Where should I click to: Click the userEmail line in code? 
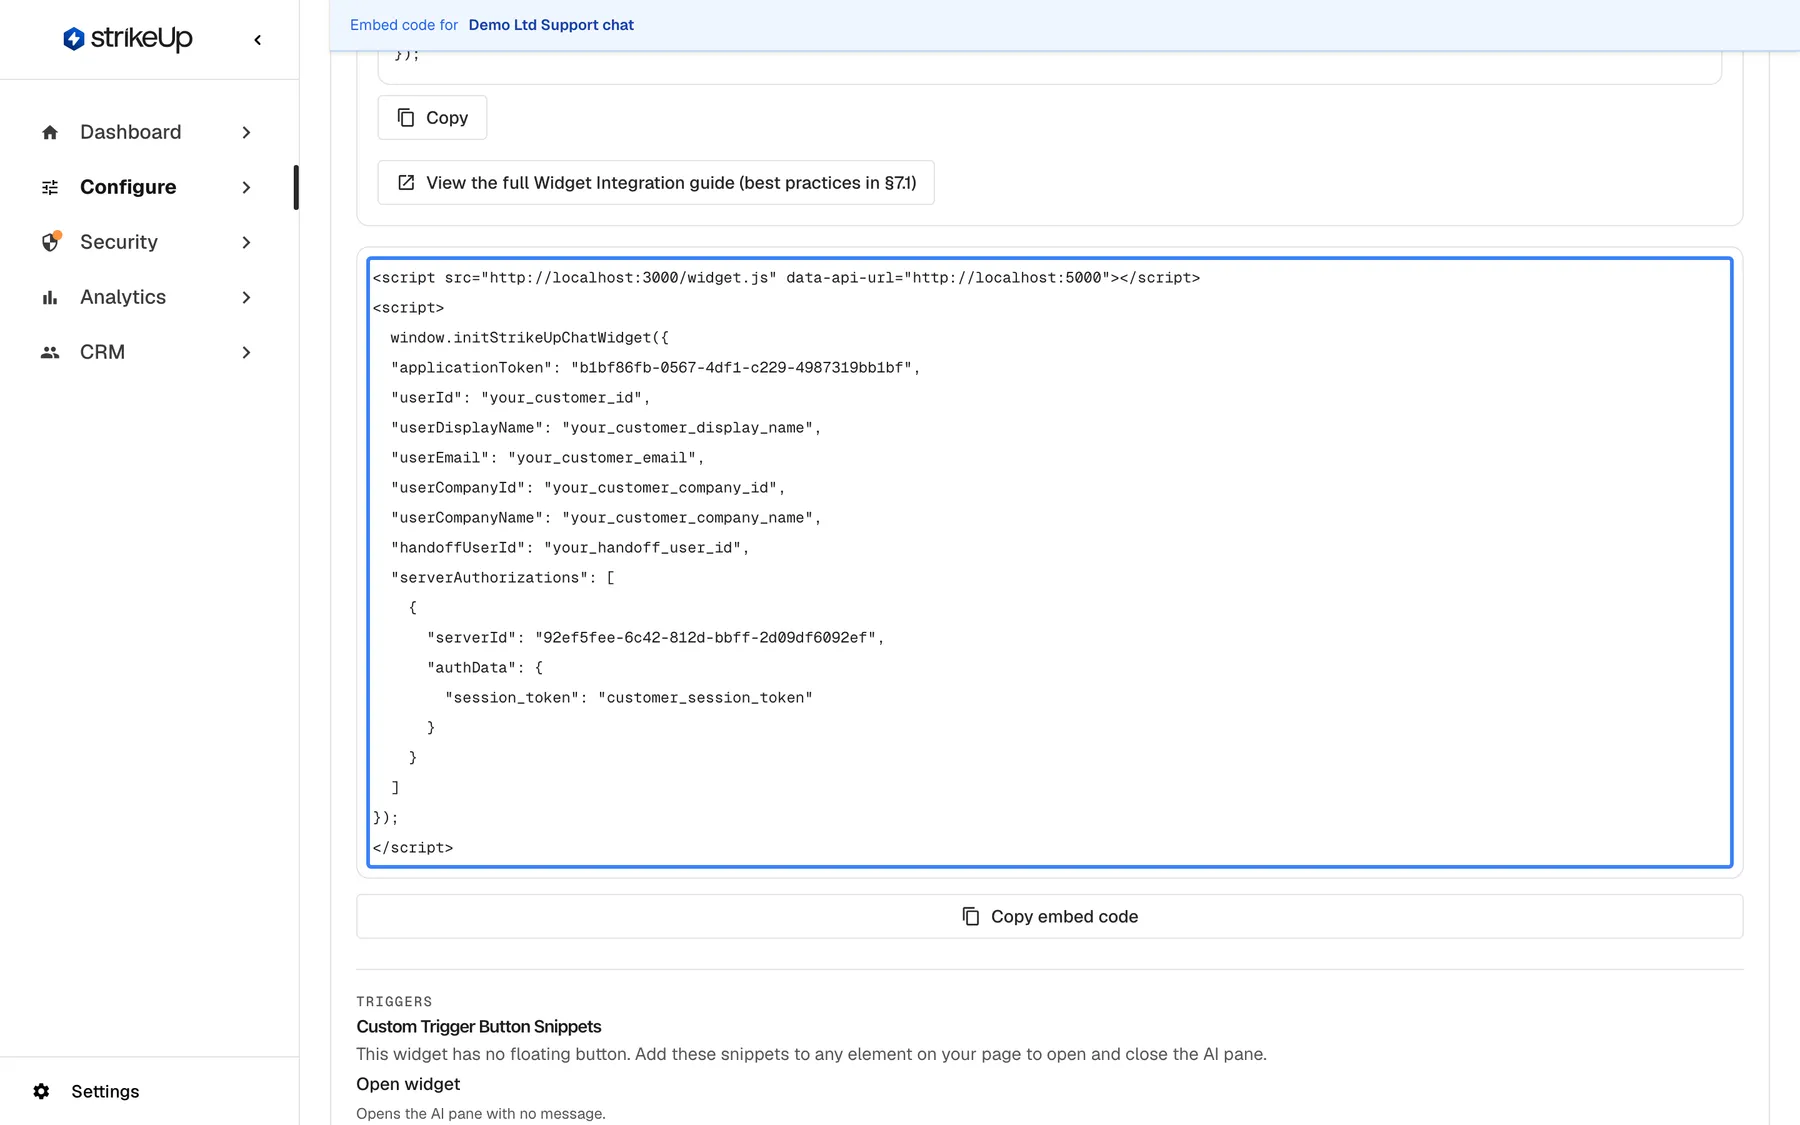(548, 458)
